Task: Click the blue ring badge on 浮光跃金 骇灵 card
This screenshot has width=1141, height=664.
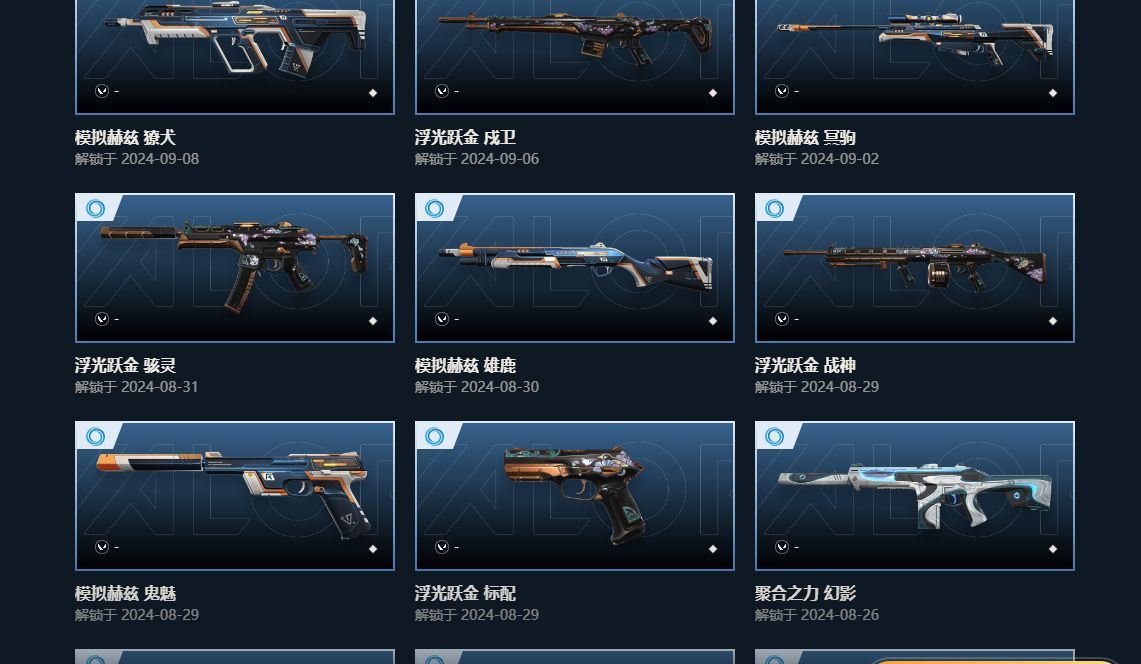Action: (x=95, y=208)
